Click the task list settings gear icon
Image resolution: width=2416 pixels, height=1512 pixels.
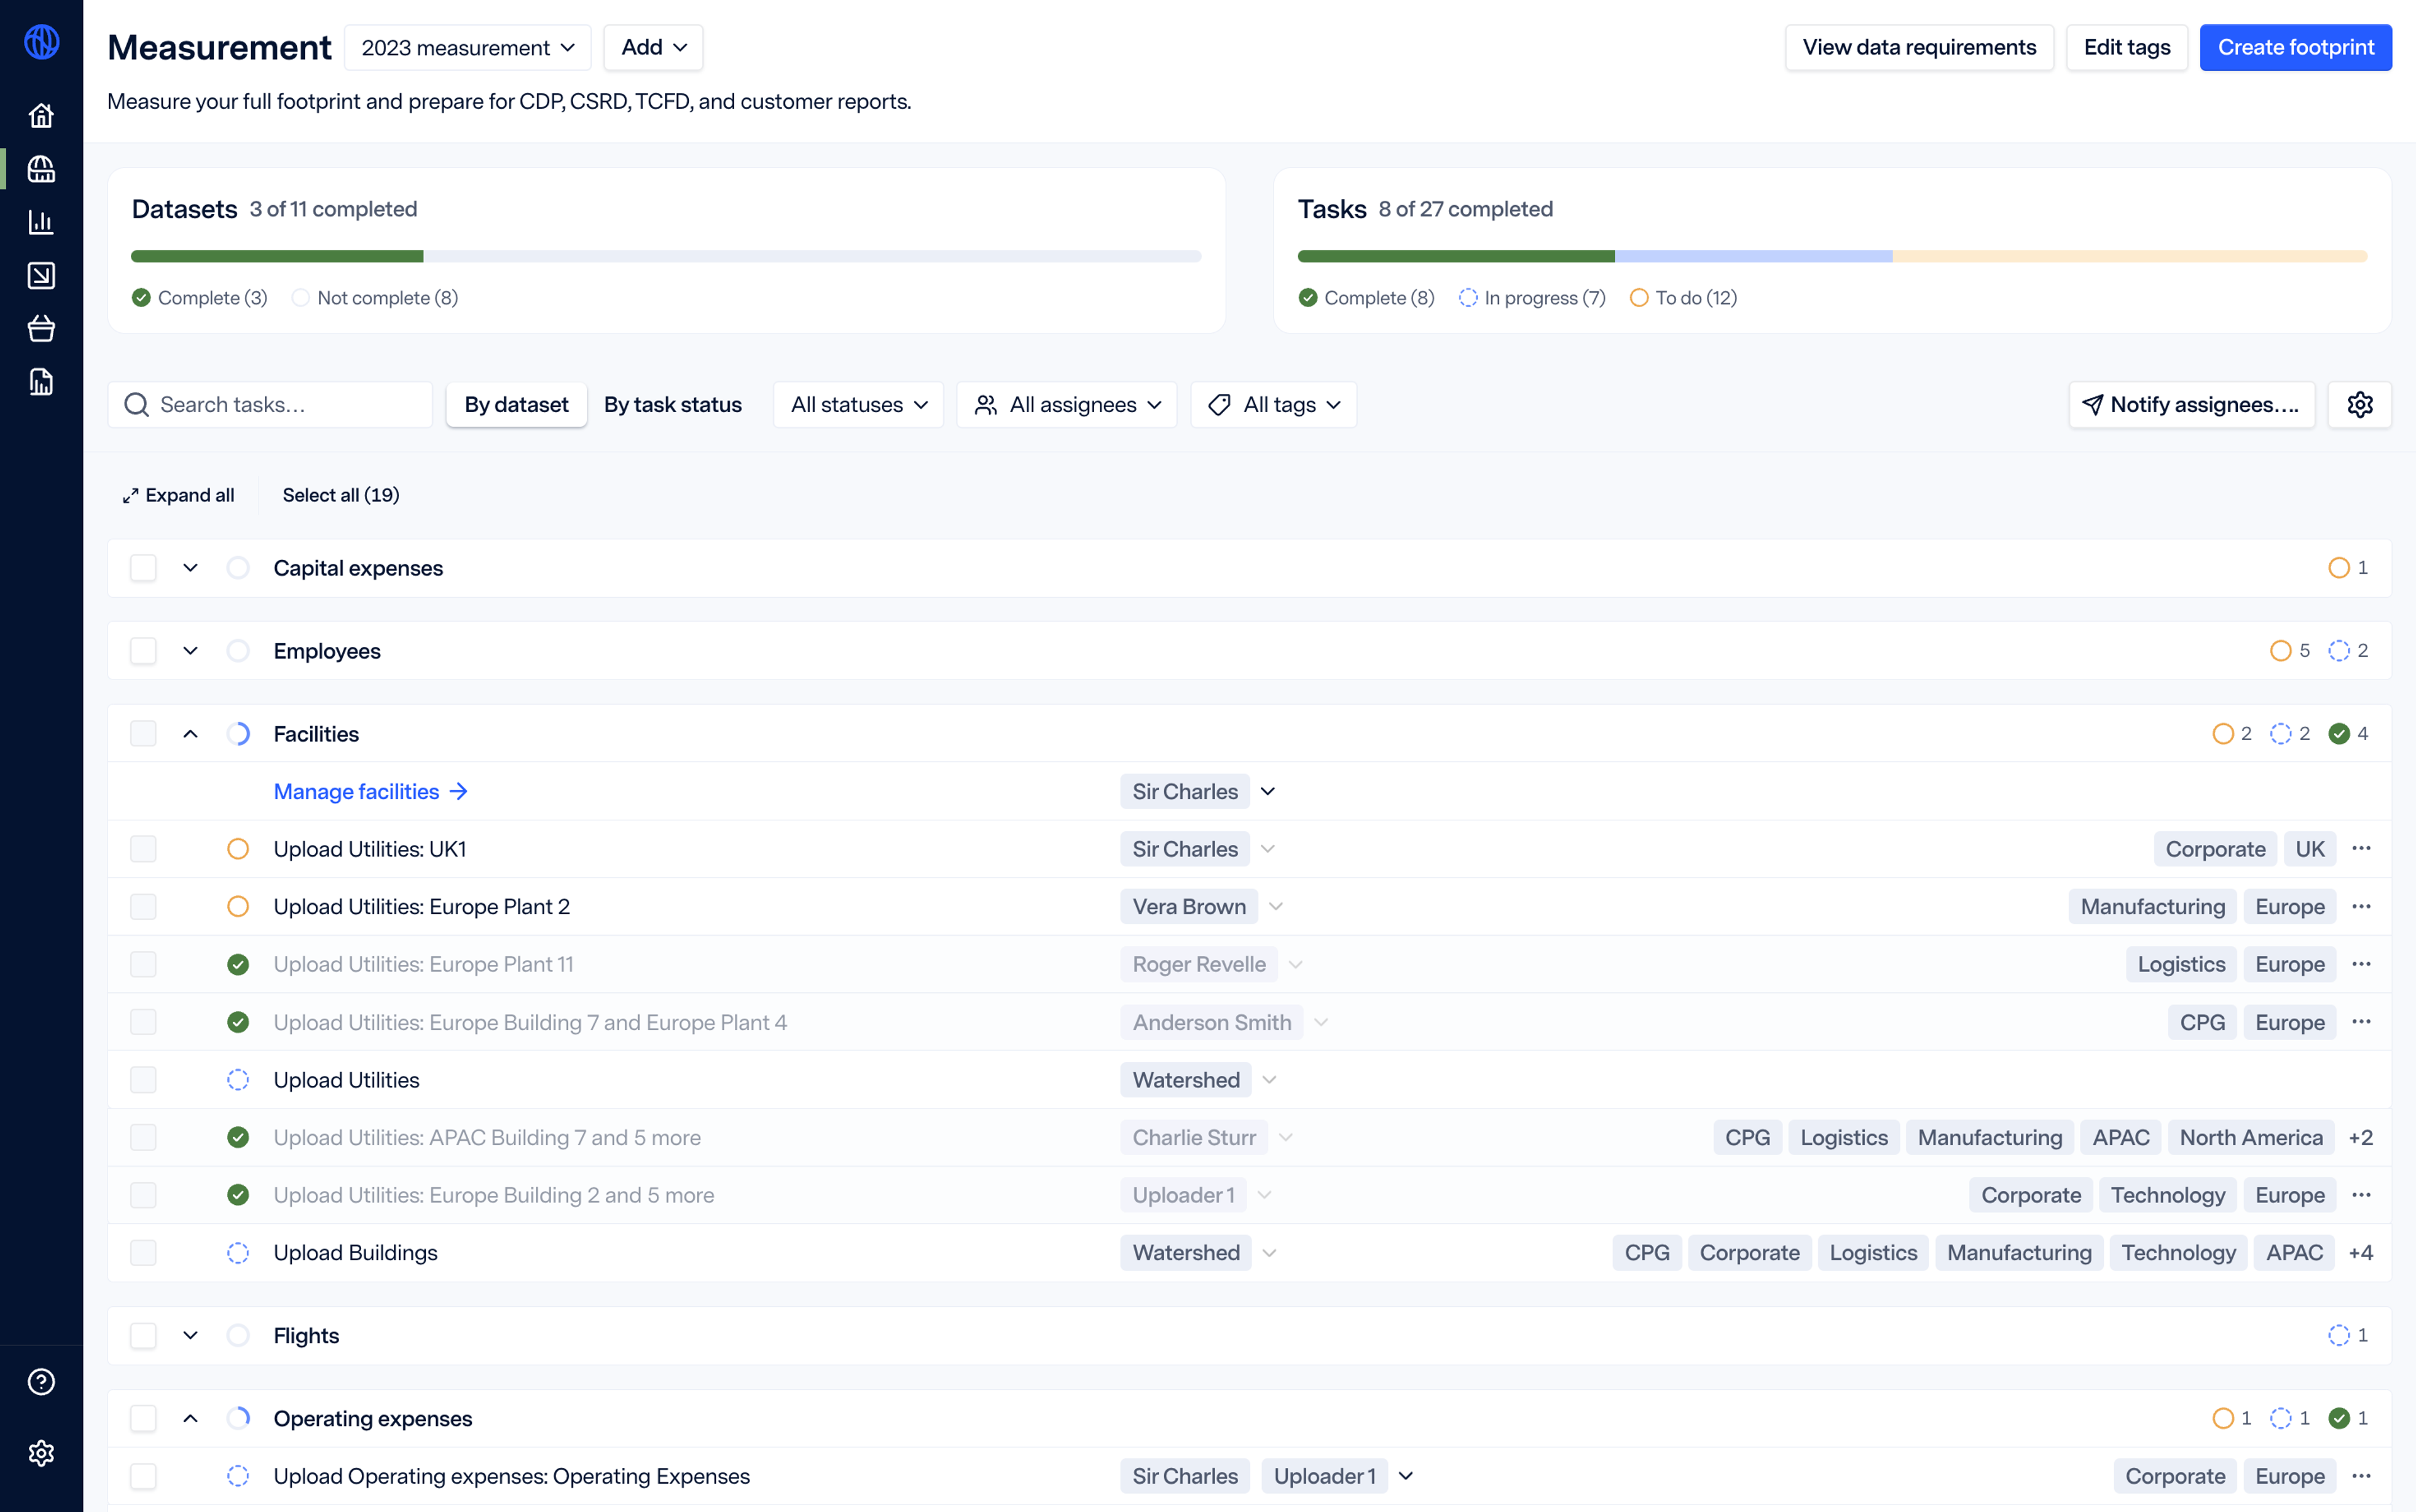(x=2359, y=404)
